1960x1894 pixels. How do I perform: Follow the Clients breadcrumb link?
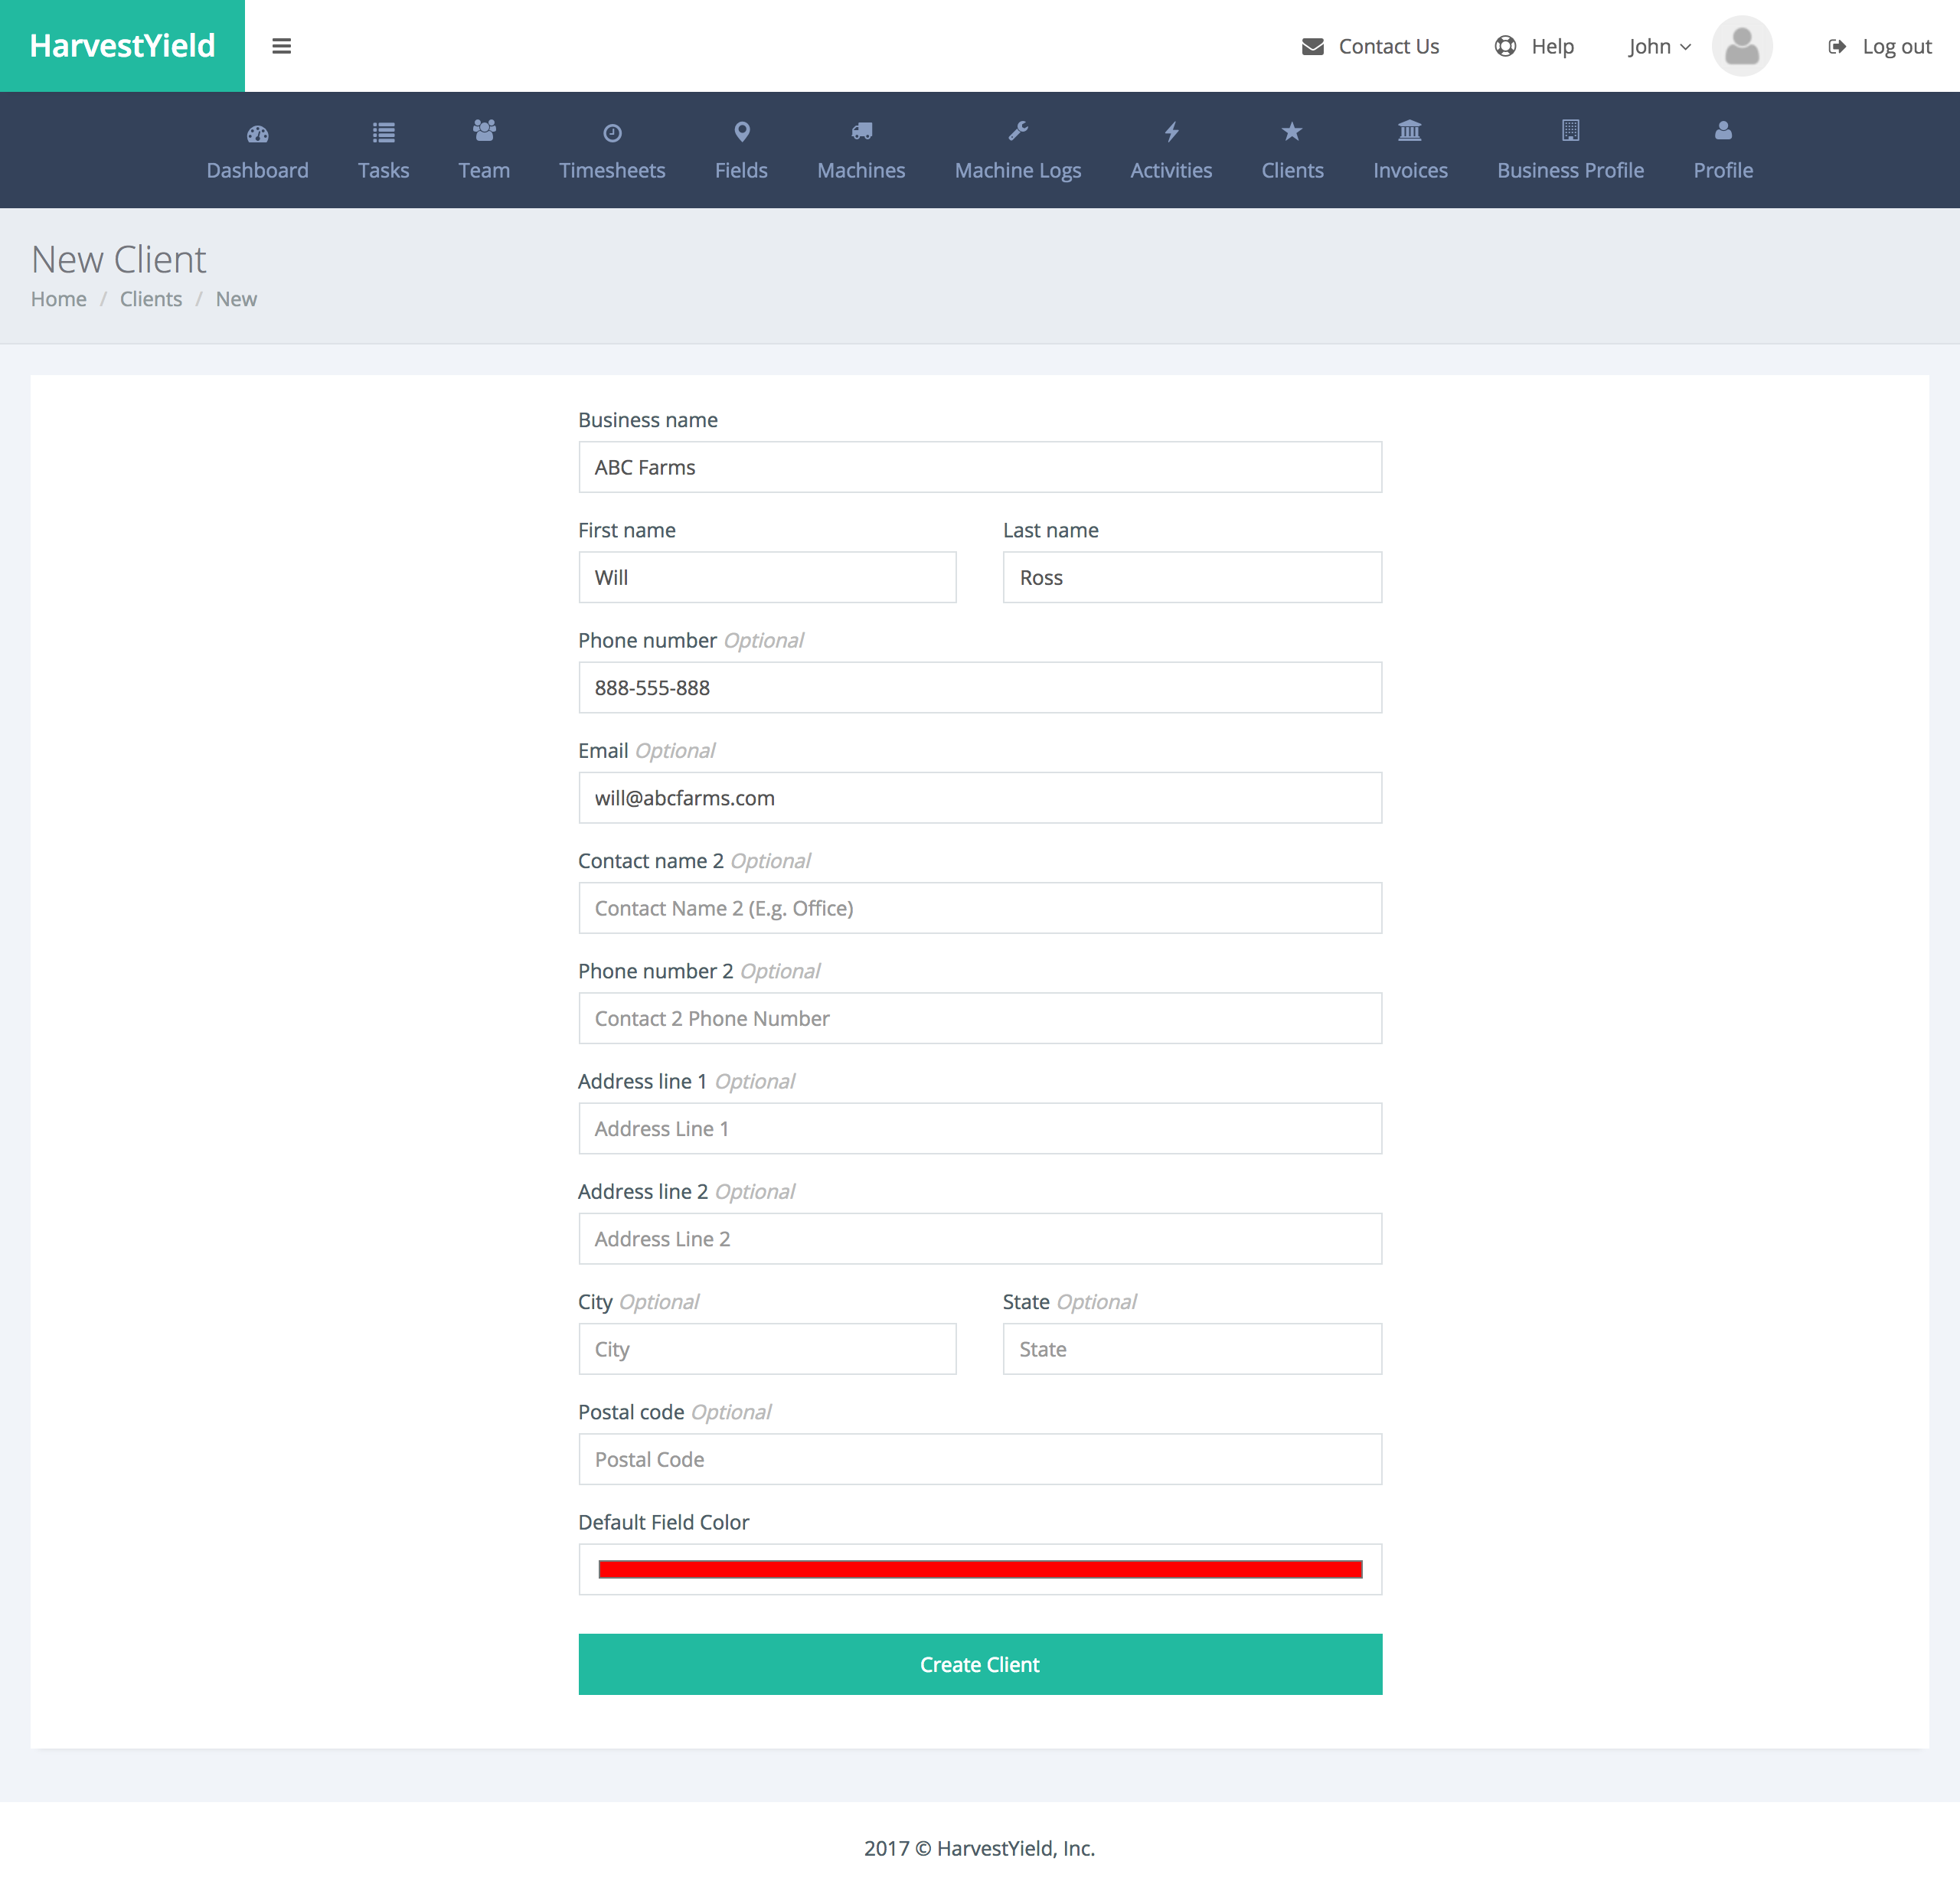(151, 299)
